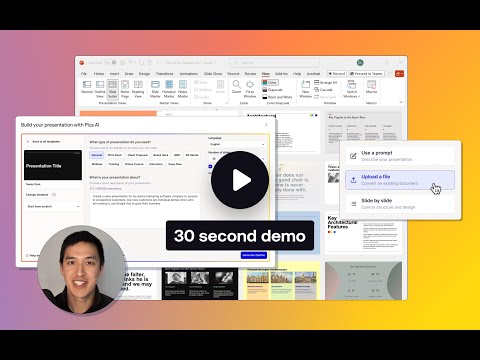This screenshot has height=360, width=480.
Task: Switch to the Insert ribbon tab
Action: [114, 73]
